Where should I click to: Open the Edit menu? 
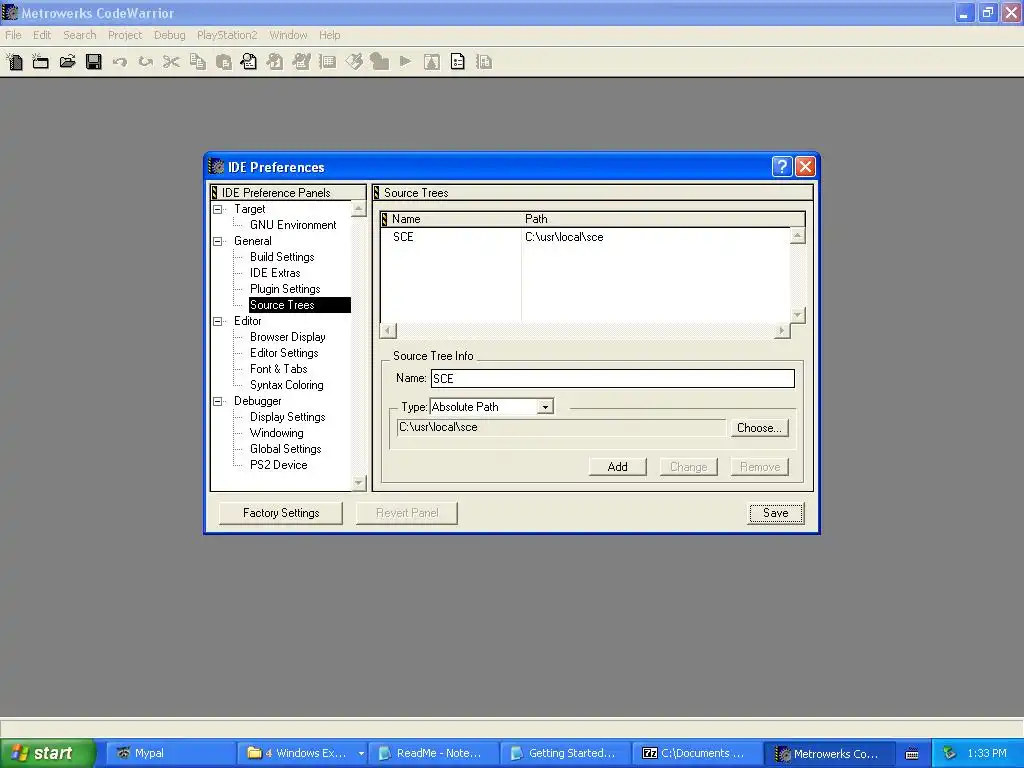click(42, 35)
